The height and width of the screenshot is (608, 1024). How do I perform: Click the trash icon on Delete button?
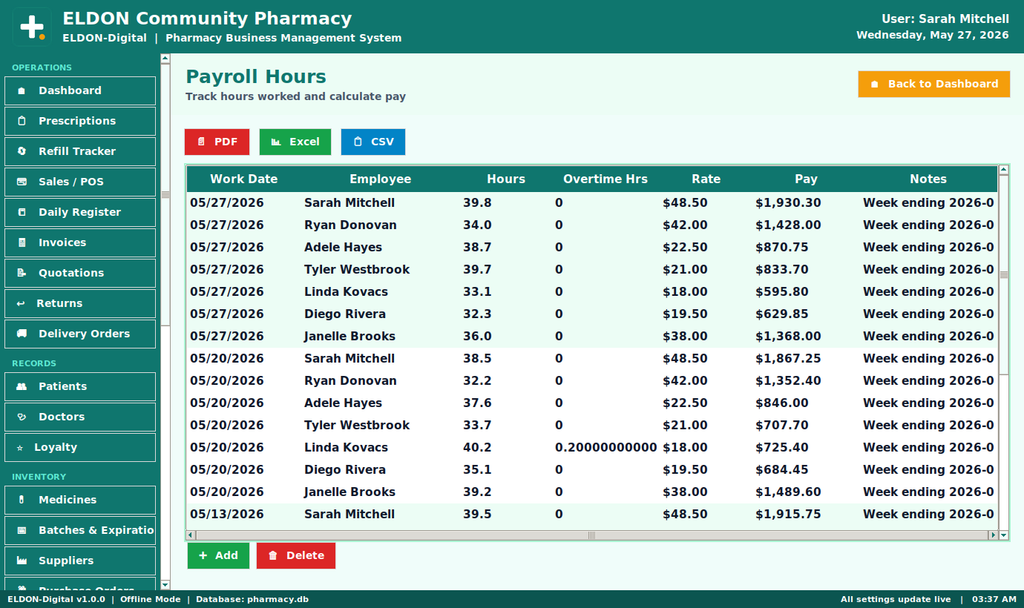(x=272, y=555)
